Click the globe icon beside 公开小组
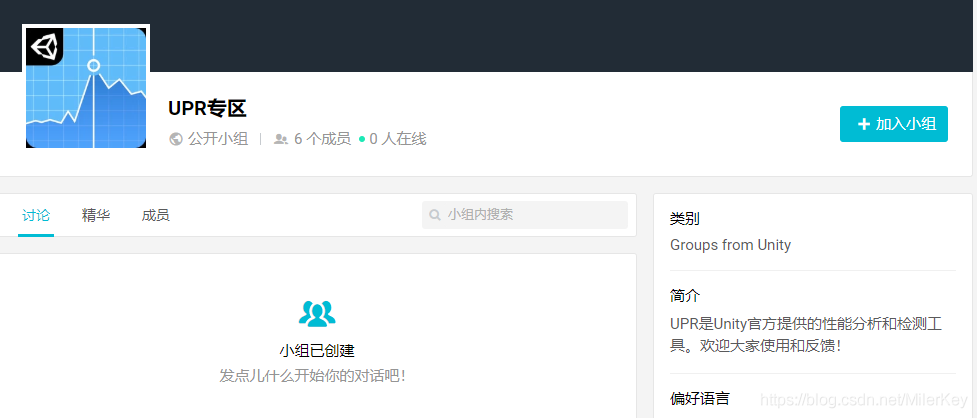977x418 pixels. pyautogui.click(x=175, y=139)
